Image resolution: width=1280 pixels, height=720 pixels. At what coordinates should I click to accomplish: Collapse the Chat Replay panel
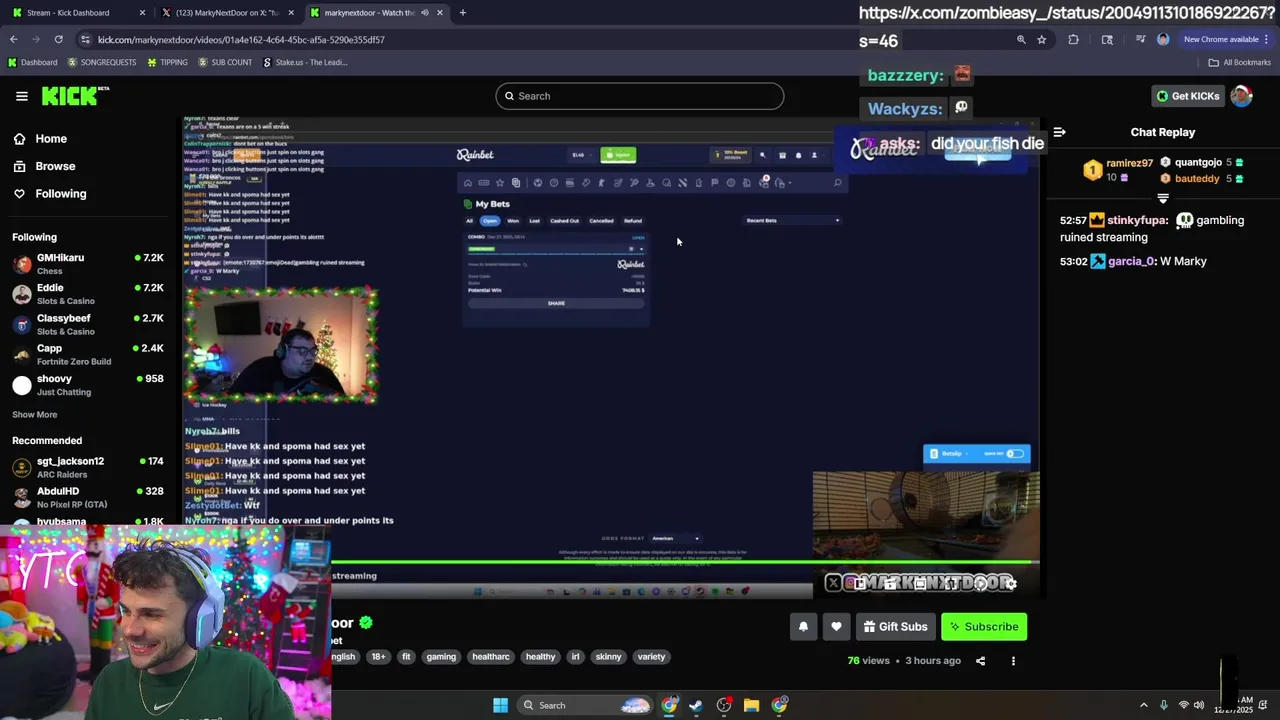pyautogui.click(x=1059, y=132)
